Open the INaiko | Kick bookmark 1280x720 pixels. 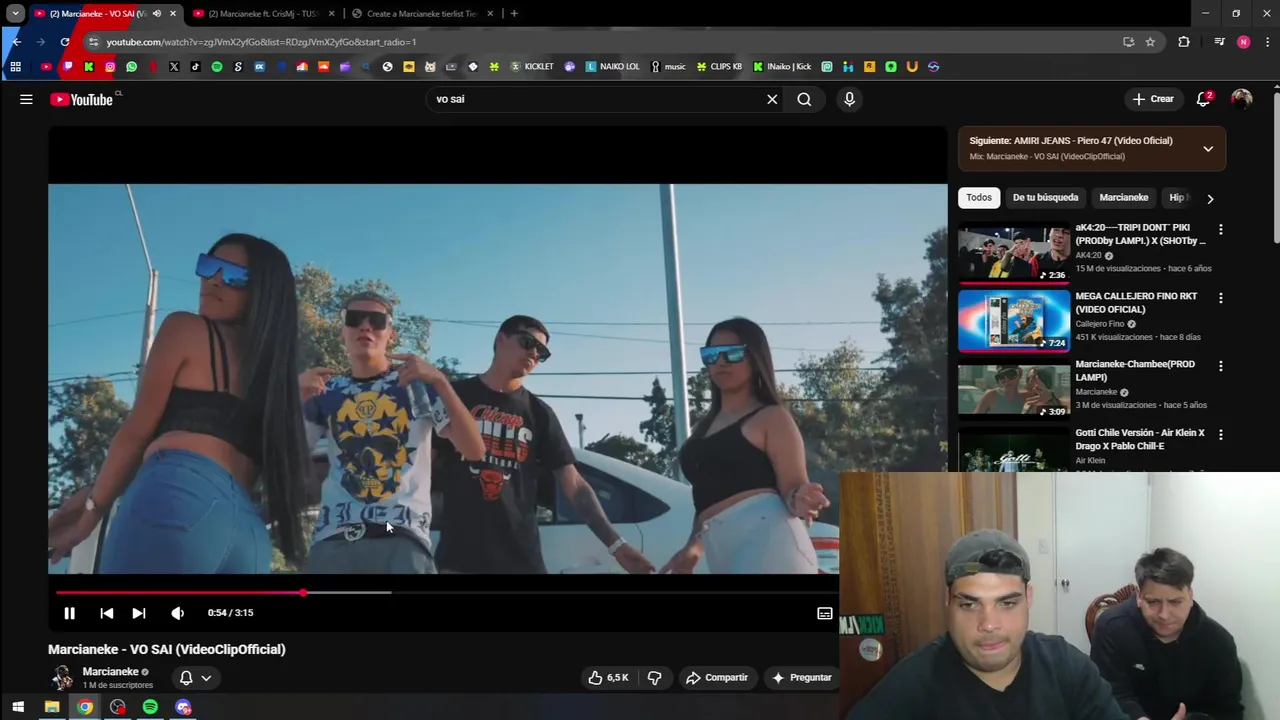pos(782,67)
